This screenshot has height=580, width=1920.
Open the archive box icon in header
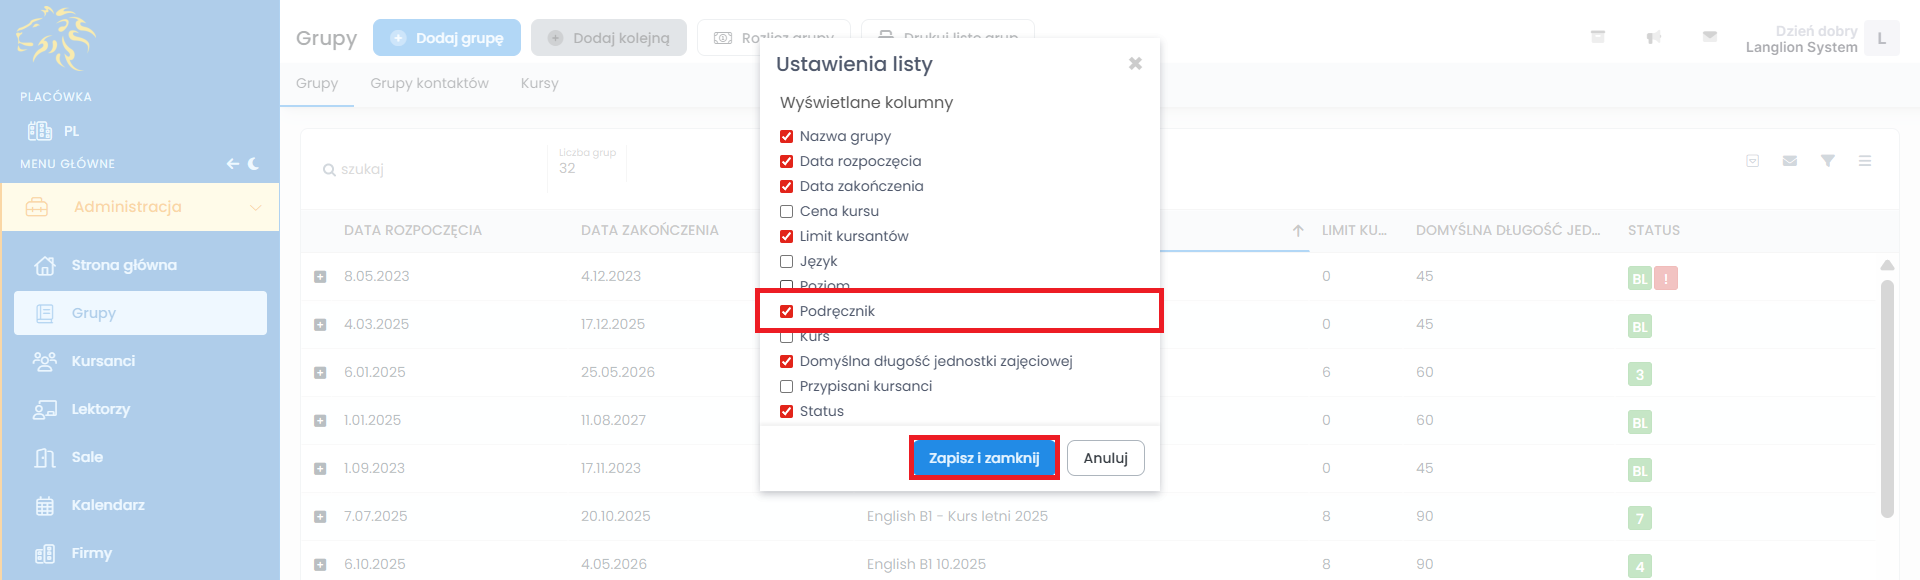coord(1598,37)
